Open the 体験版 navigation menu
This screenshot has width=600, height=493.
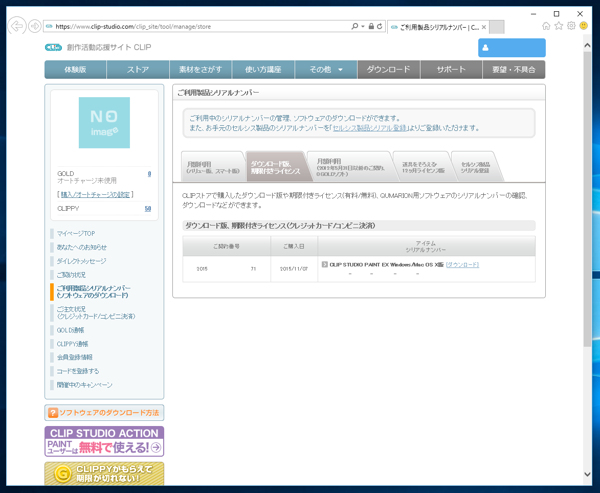(x=75, y=69)
